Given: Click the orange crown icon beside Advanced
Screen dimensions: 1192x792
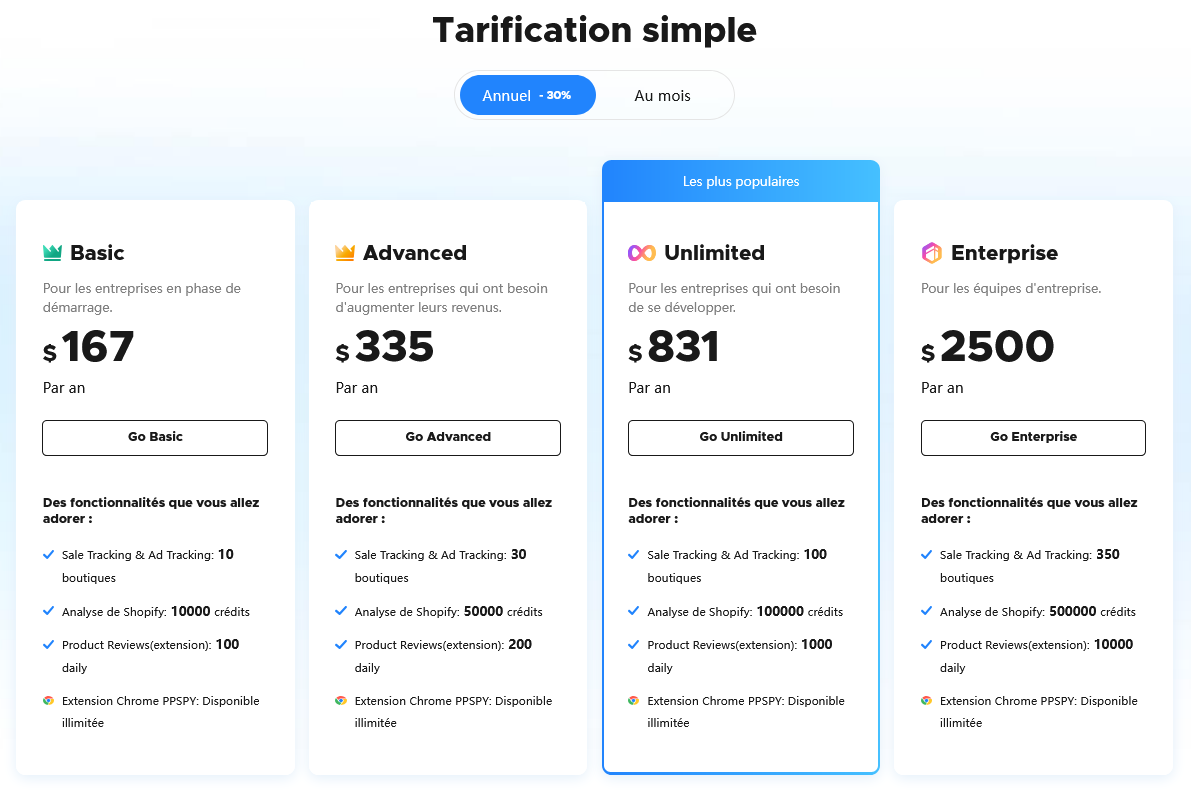Looking at the screenshot, I should pyautogui.click(x=345, y=253).
